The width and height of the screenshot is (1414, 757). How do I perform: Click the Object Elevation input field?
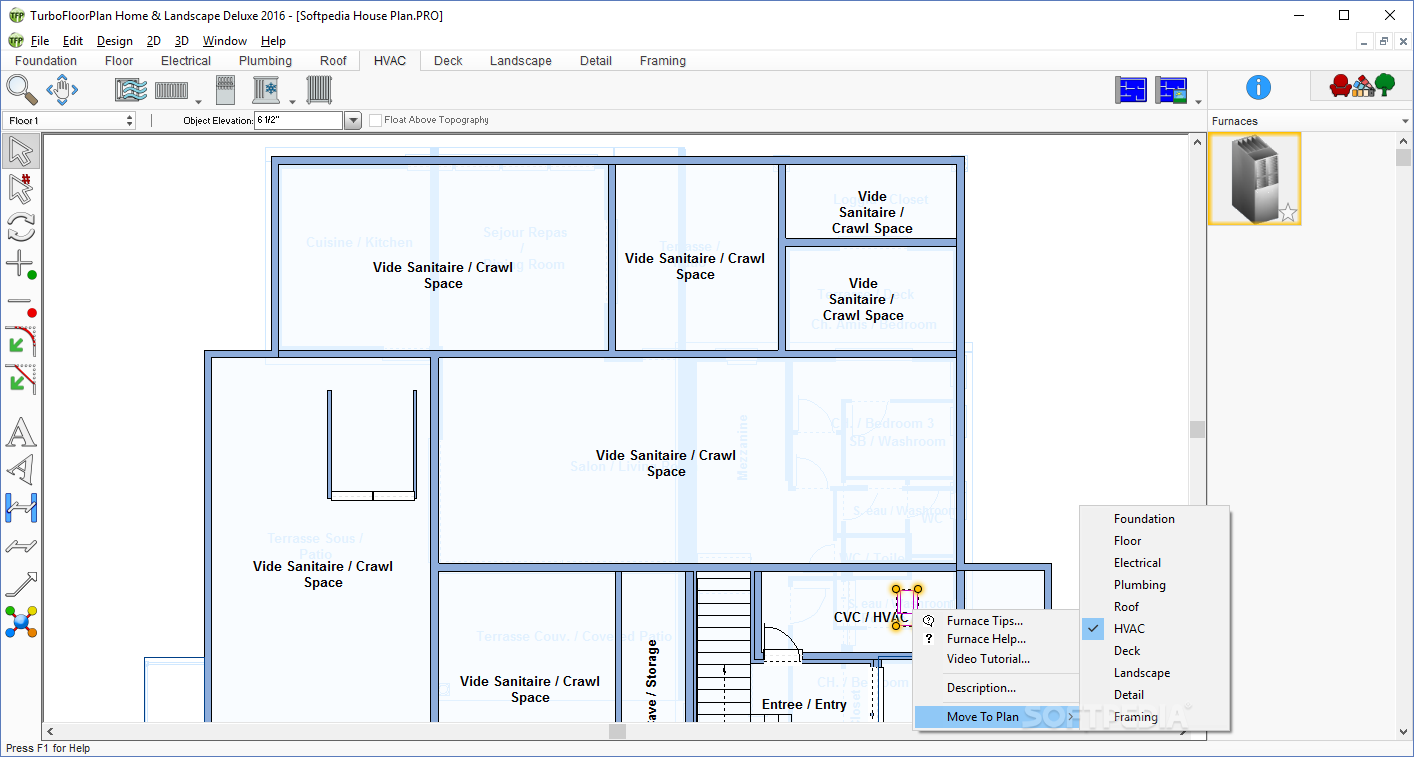[298, 121]
